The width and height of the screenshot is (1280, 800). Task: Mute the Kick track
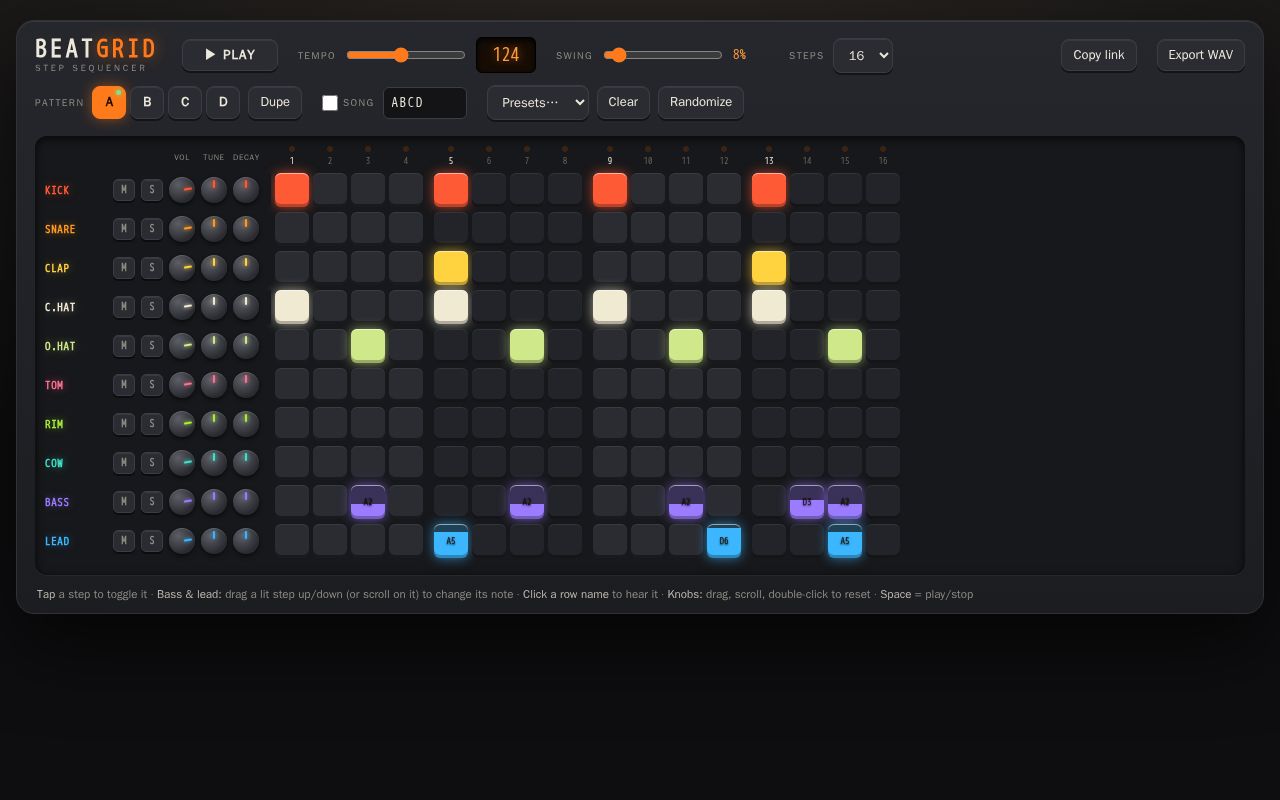(124, 189)
